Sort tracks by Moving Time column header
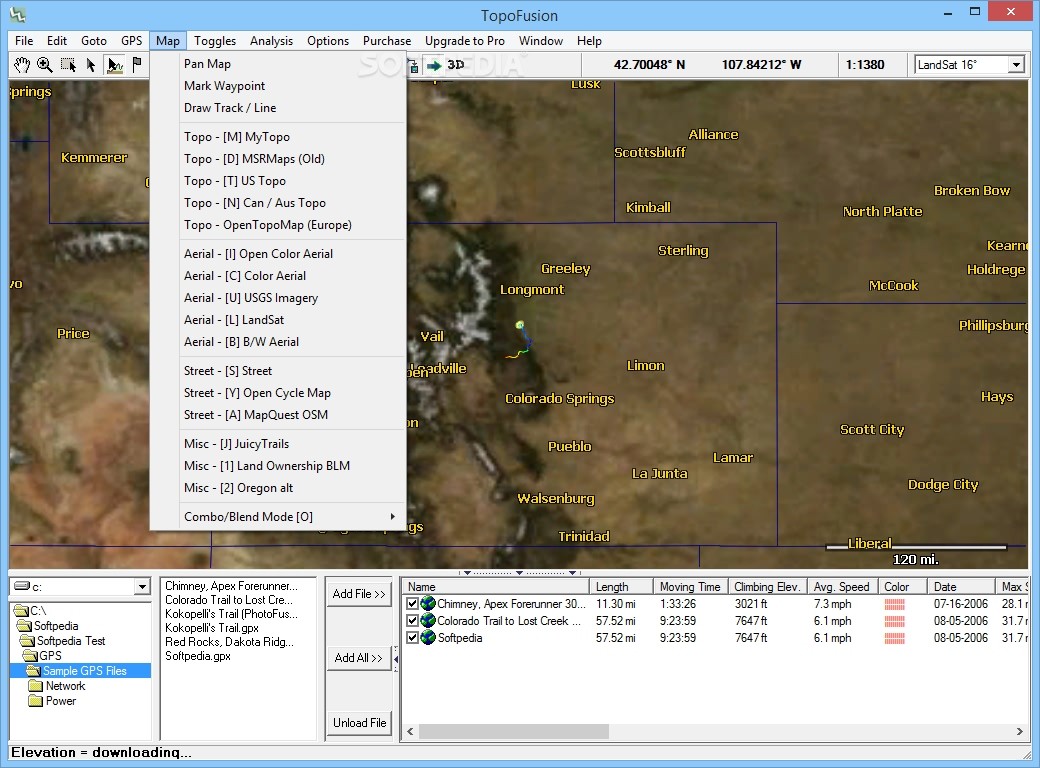This screenshot has width=1040, height=768. pyautogui.click(x=690, y=587)
